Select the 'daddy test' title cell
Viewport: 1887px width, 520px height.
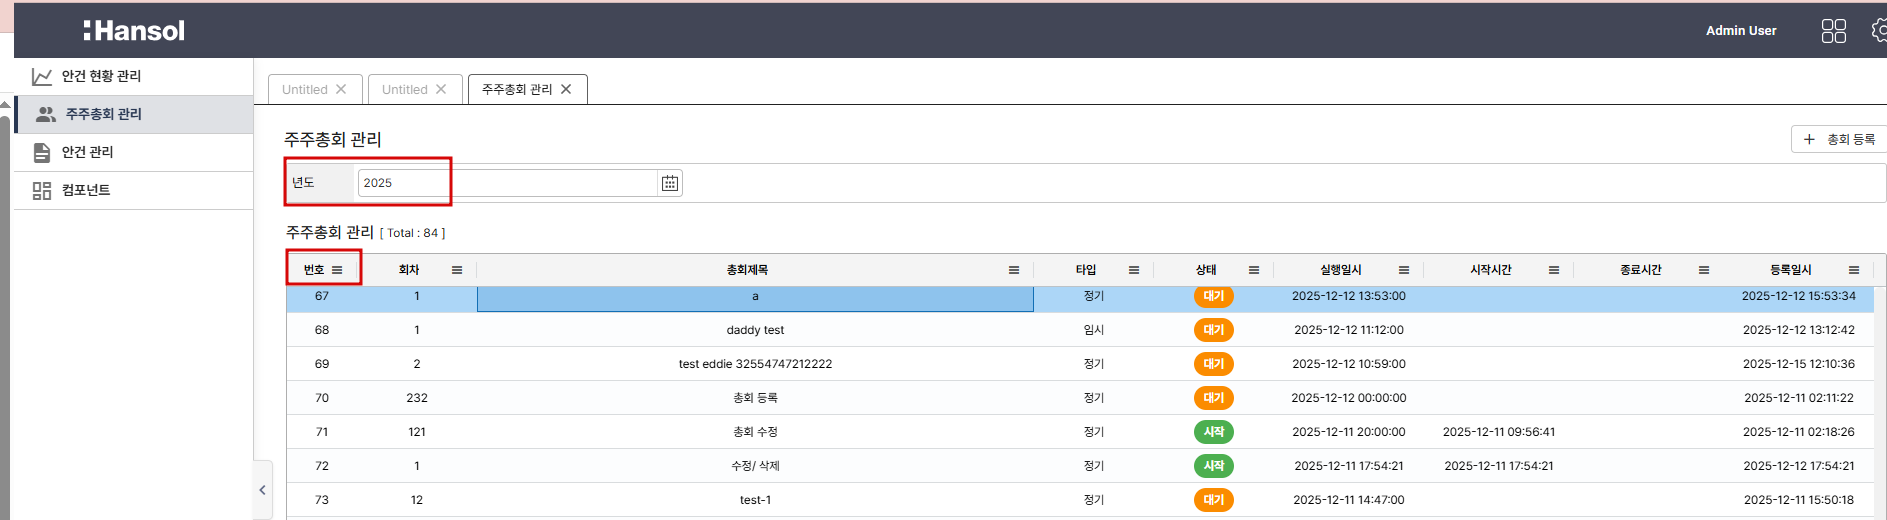tap(755, 330)
